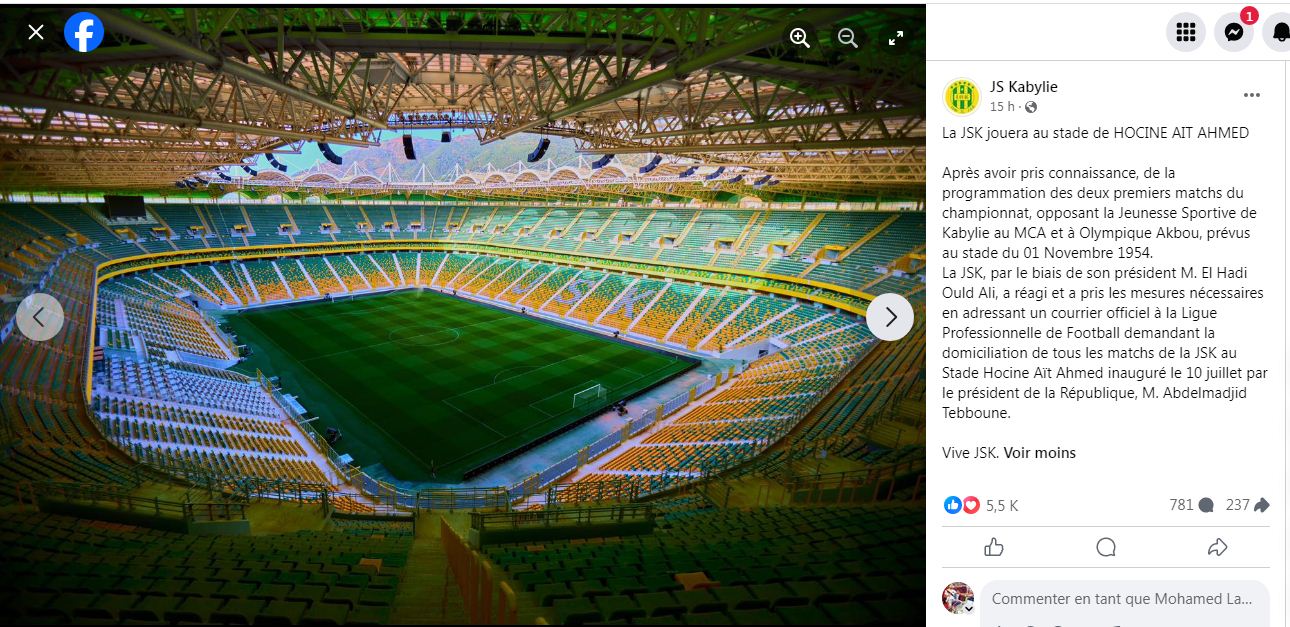Go to the next photo
1290x627 pixels.
coord(890,317)
